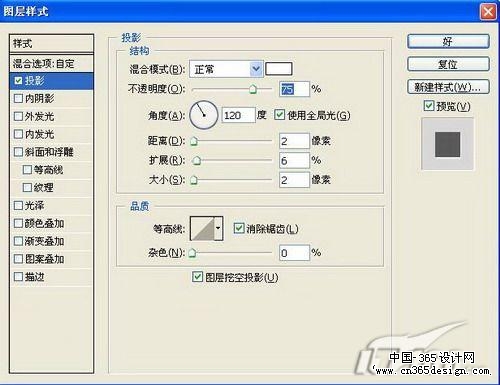The height and width of the screenshot is (385, 500).
Task: Toggle 使用全局光 checkbox
Action: pos(279,115)
